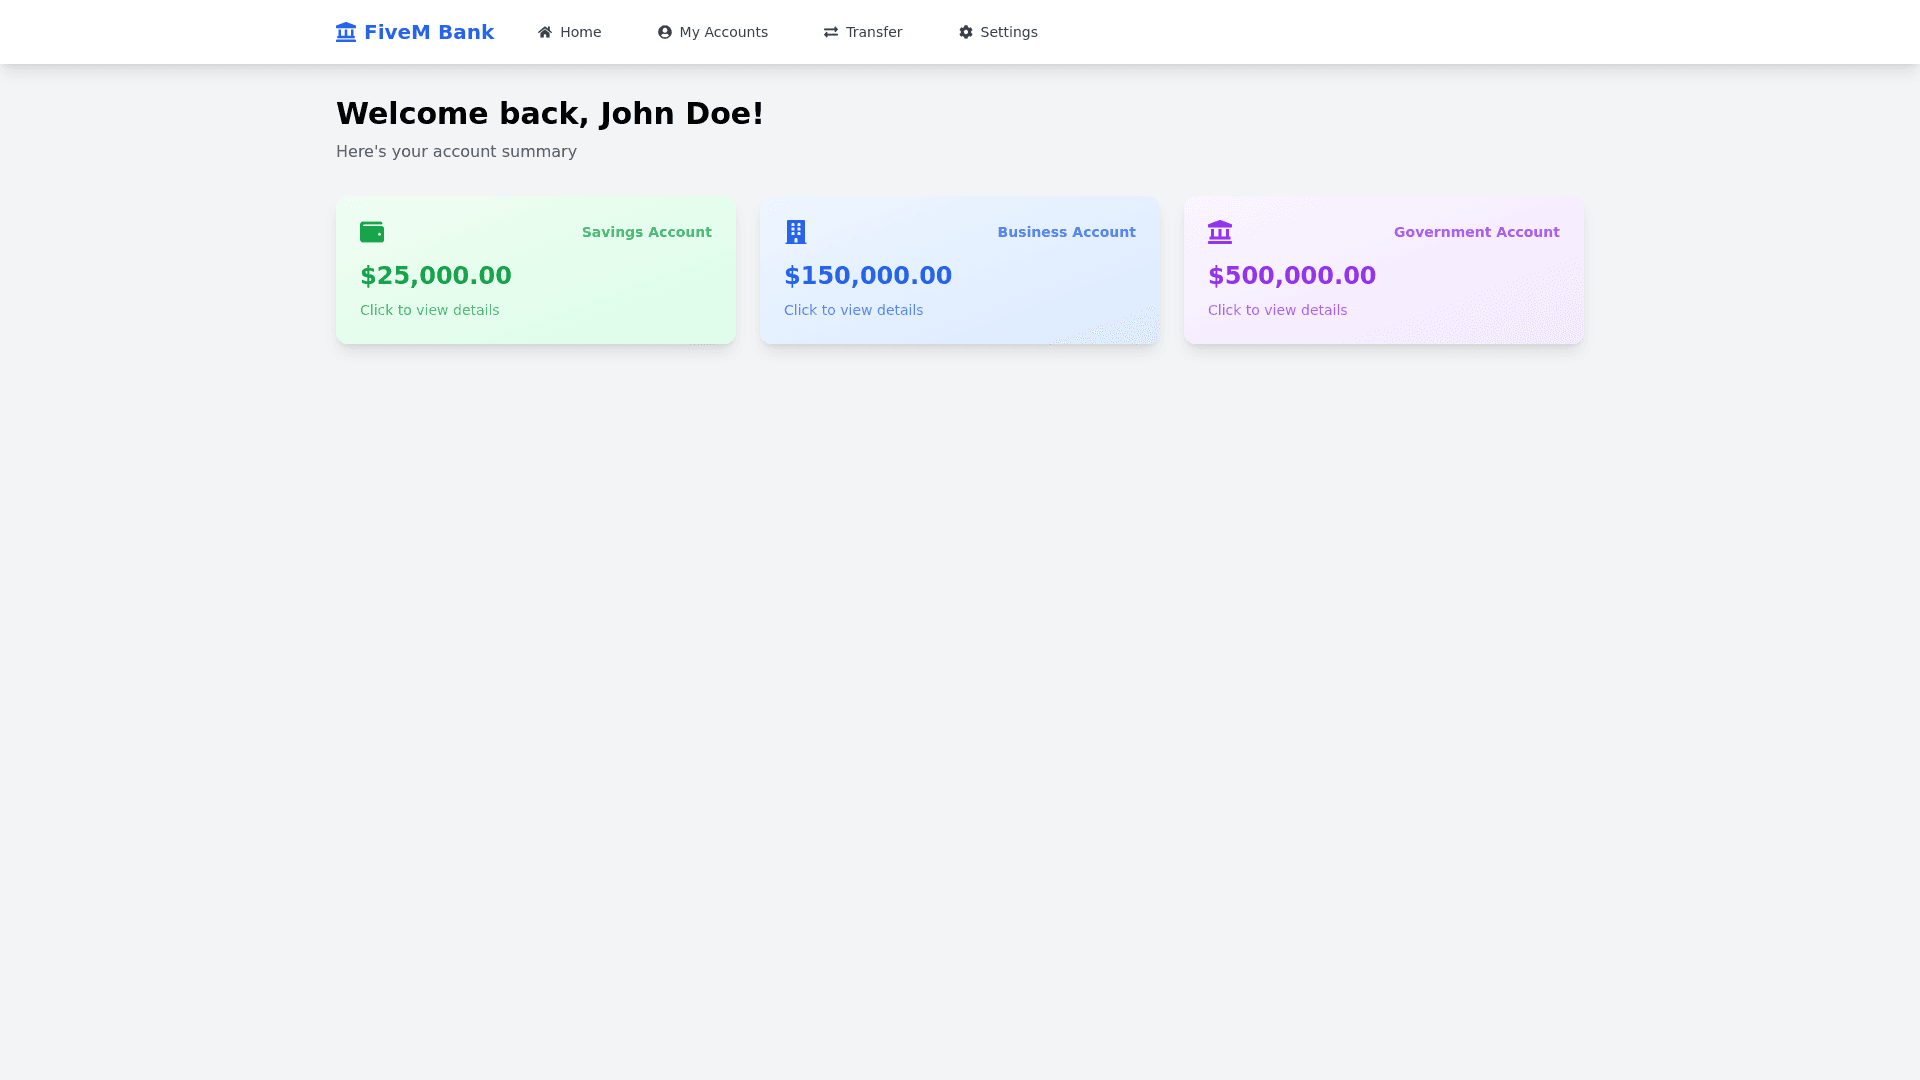The image size is (1920, 1080).
Task: Click the transfer arrows icon in the navbar
Action: 830,31
